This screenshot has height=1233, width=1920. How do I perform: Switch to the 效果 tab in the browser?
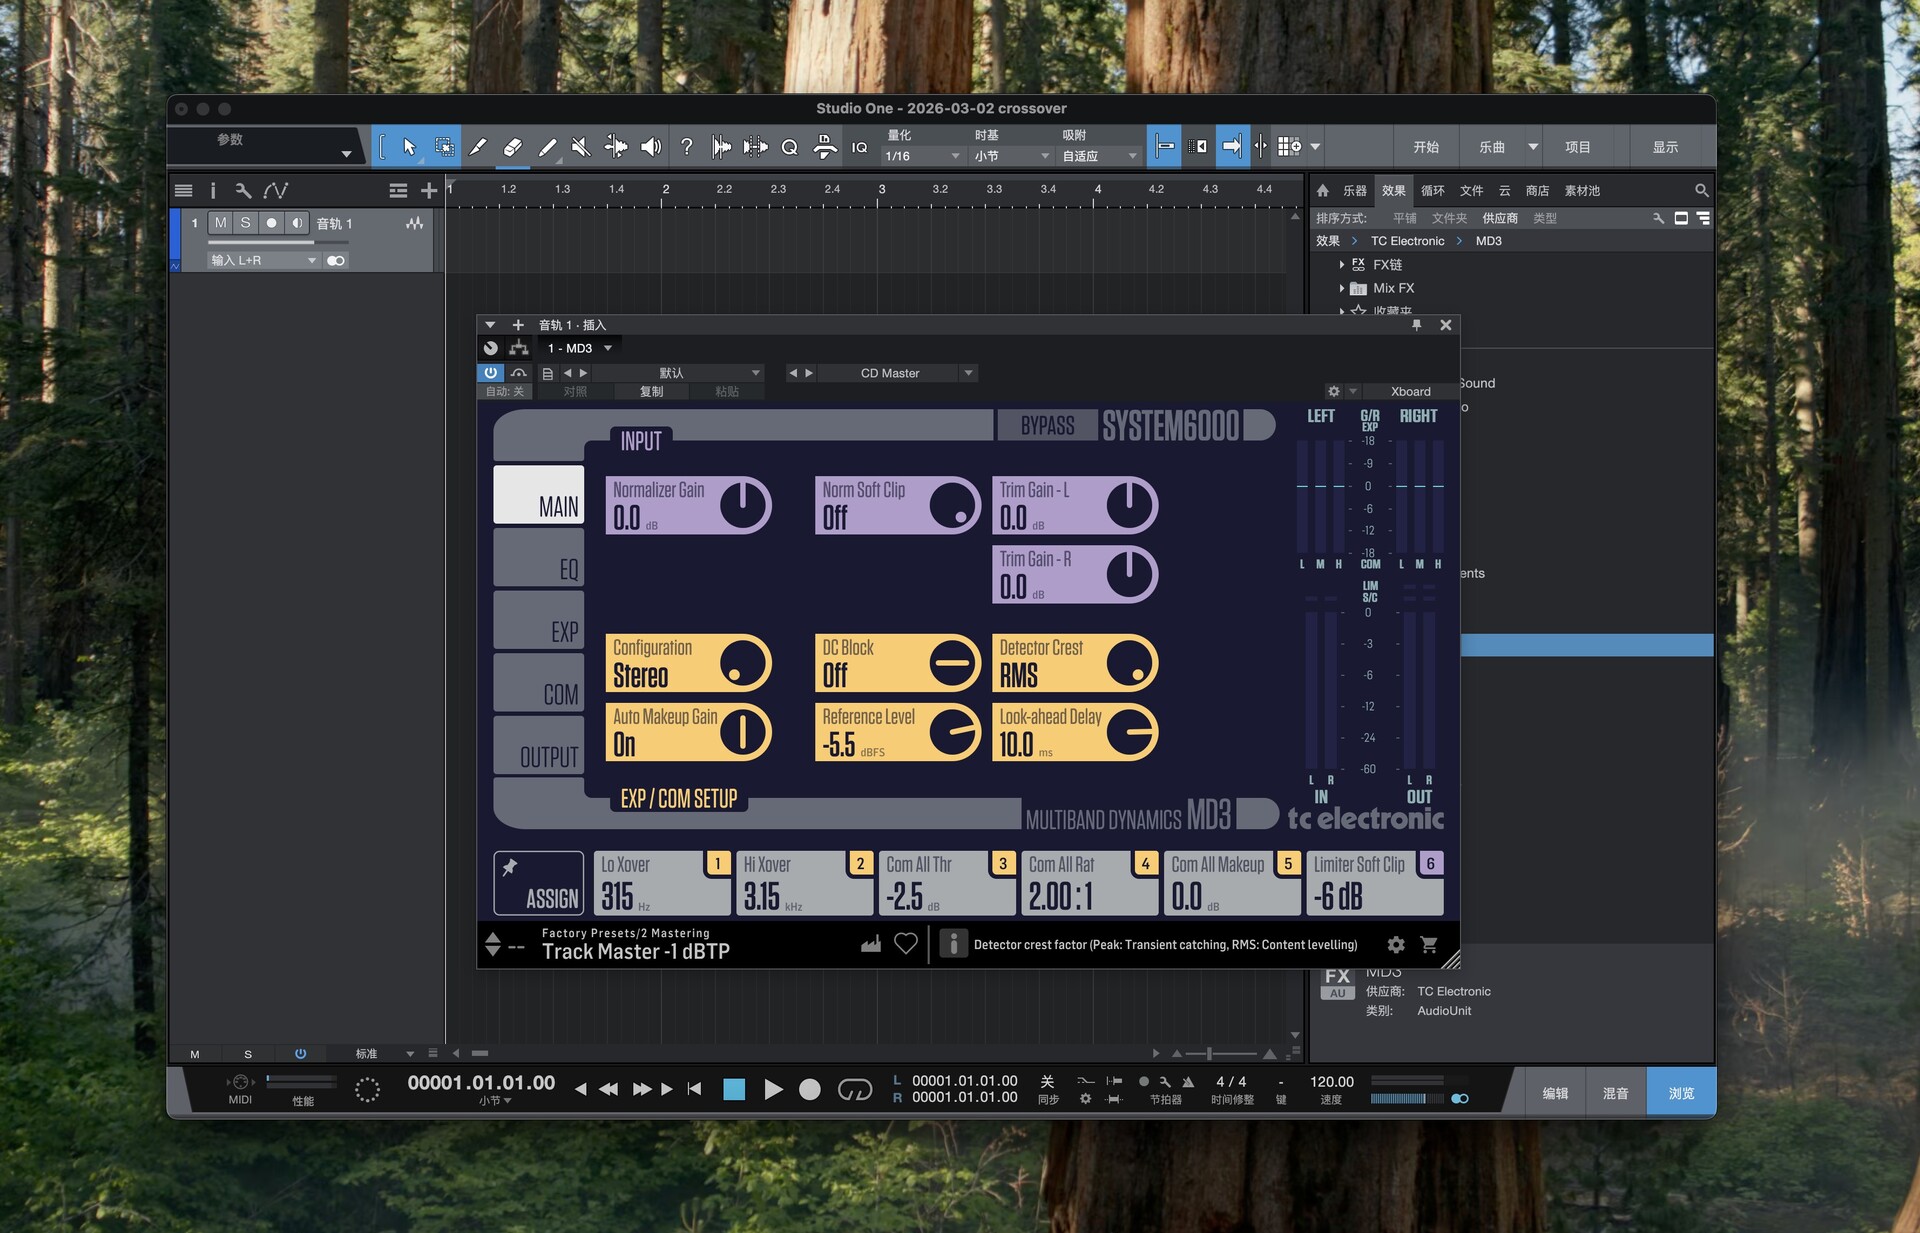1392,190
